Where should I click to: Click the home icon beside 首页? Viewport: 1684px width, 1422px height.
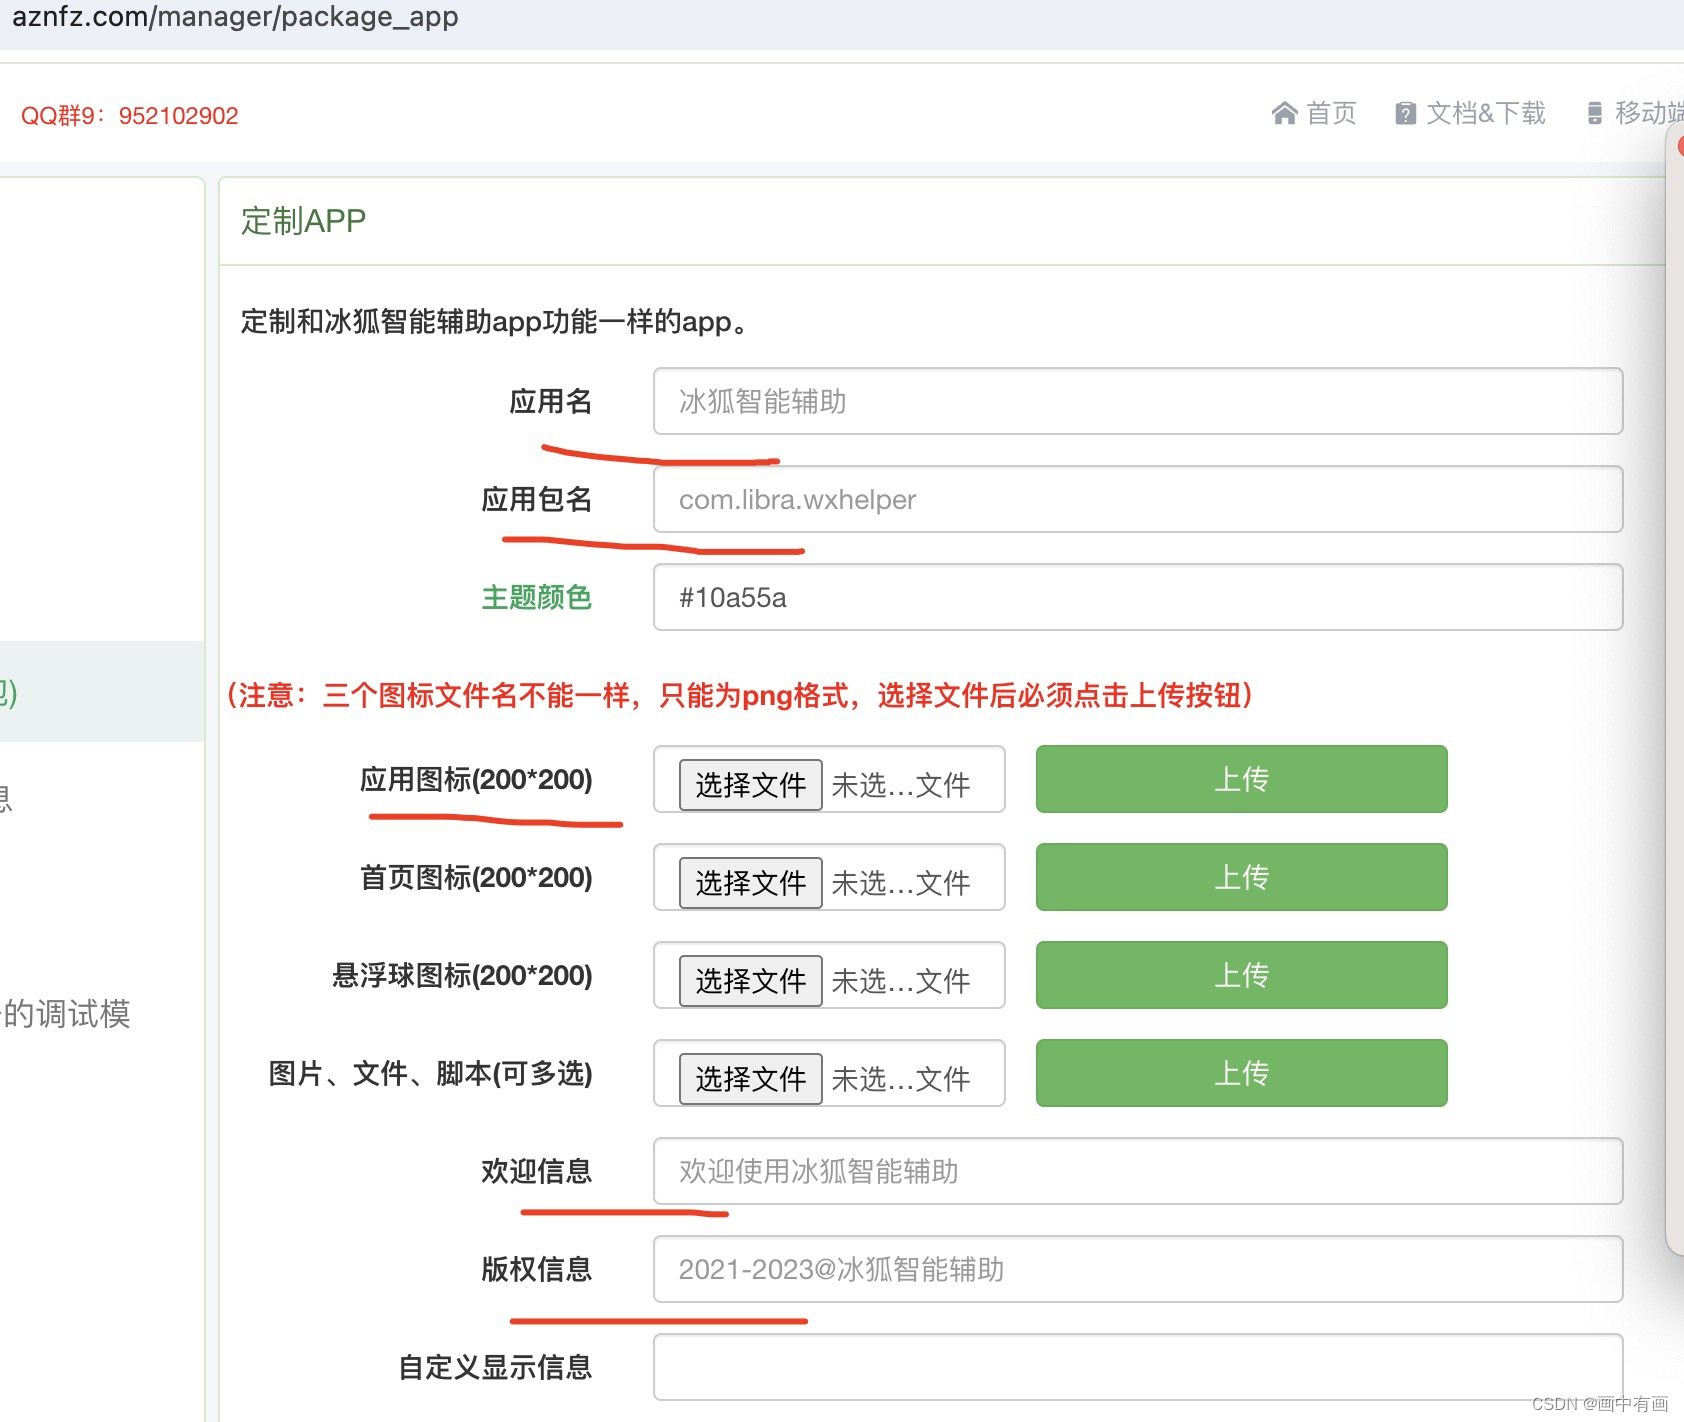click(x=1284, y=114)
